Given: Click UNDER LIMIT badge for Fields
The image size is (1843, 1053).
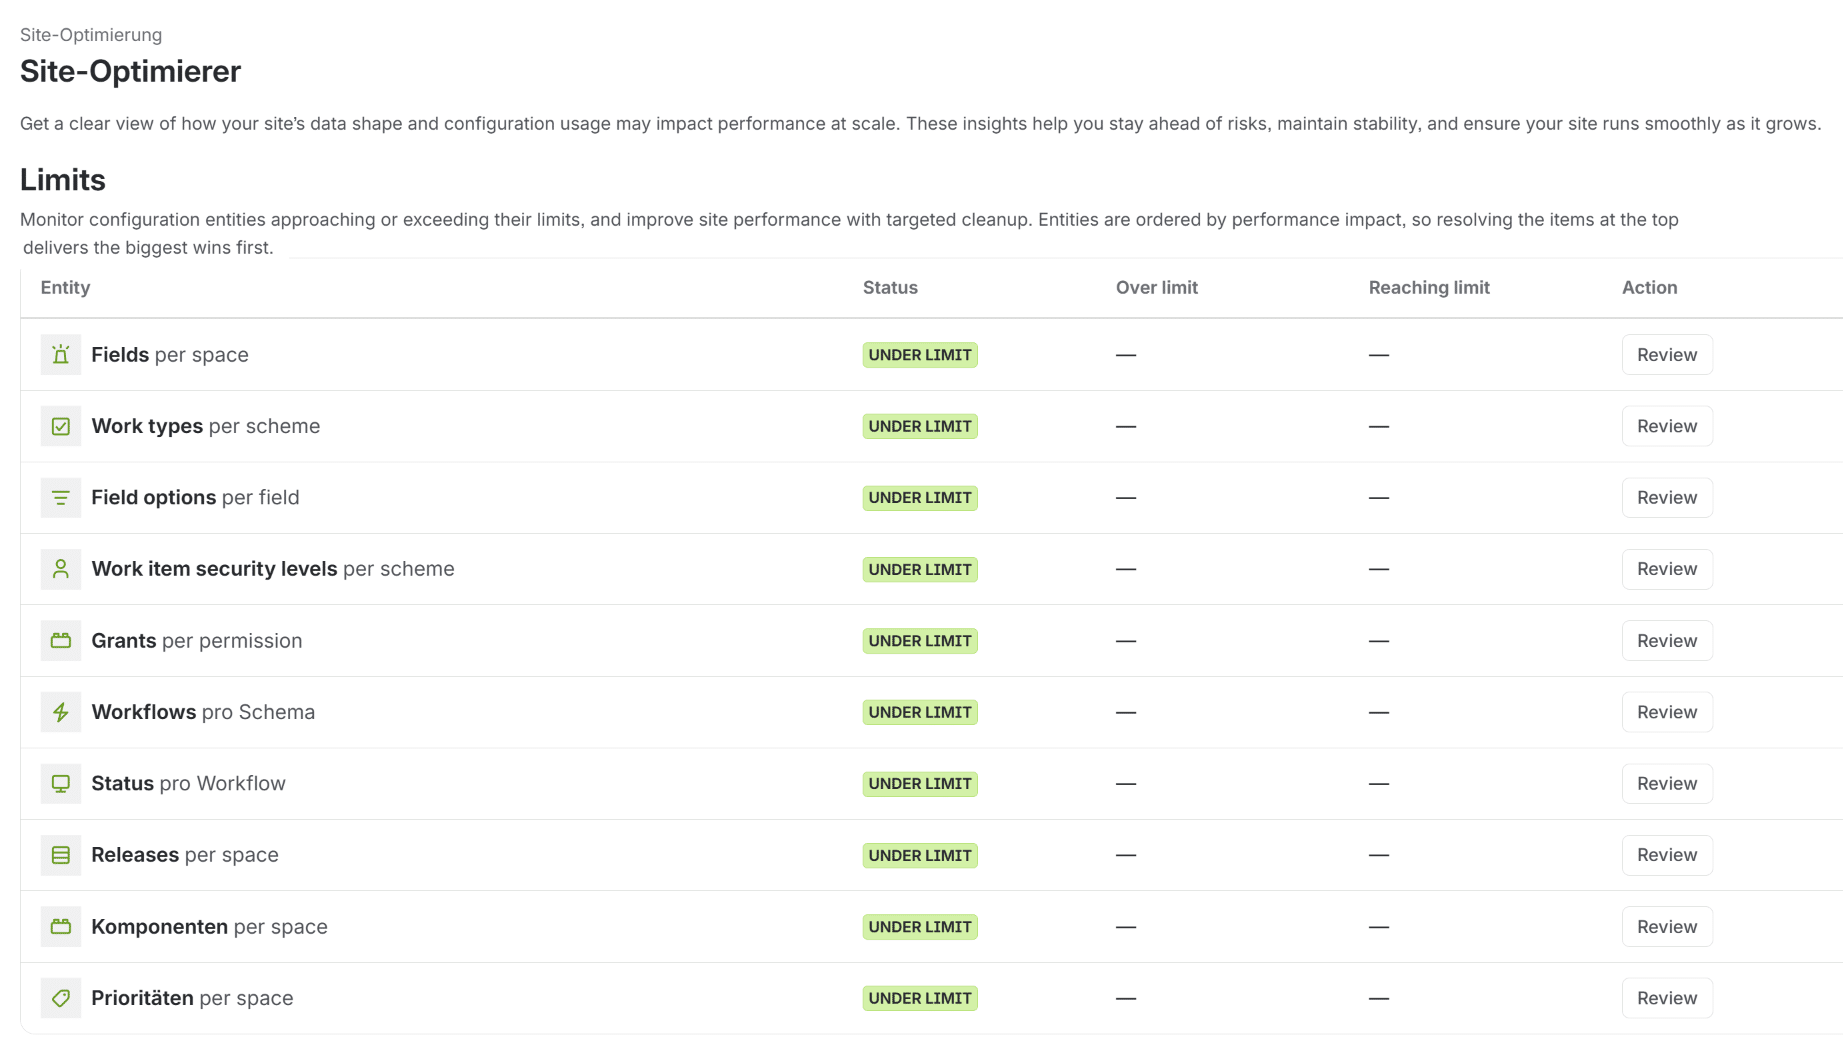Looking at the screenshot, I should pyautogui.click(x=920, y=355).
